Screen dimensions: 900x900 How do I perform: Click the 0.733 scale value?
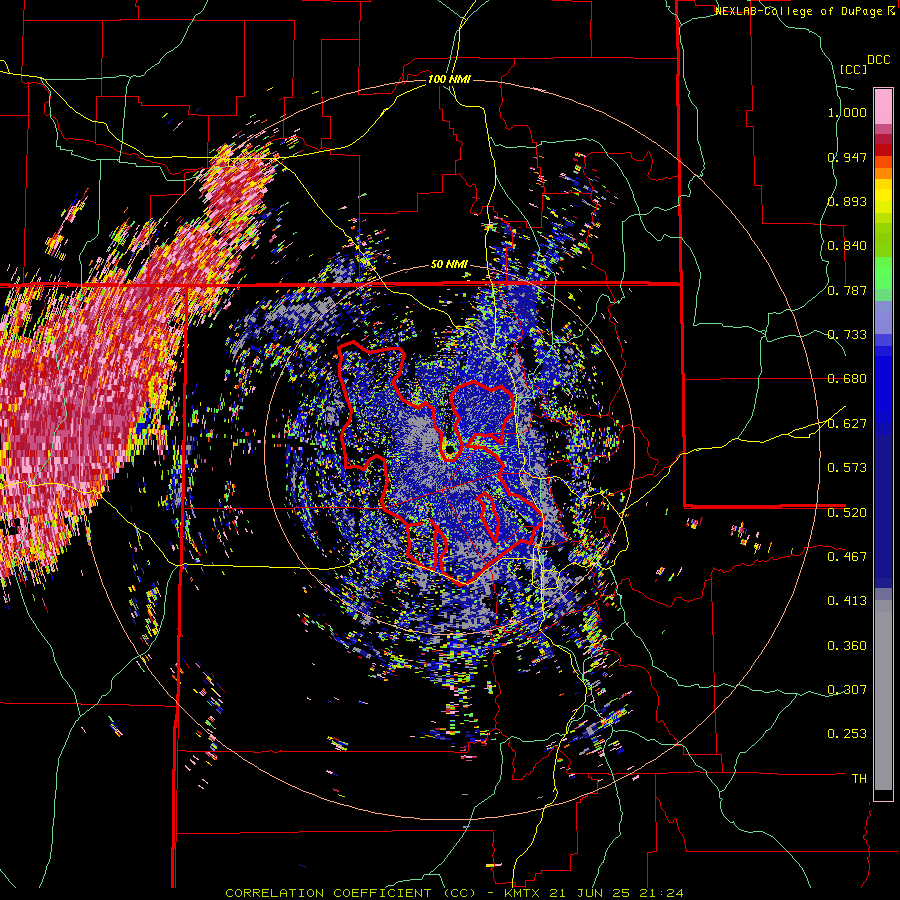[x=847, y=335]
